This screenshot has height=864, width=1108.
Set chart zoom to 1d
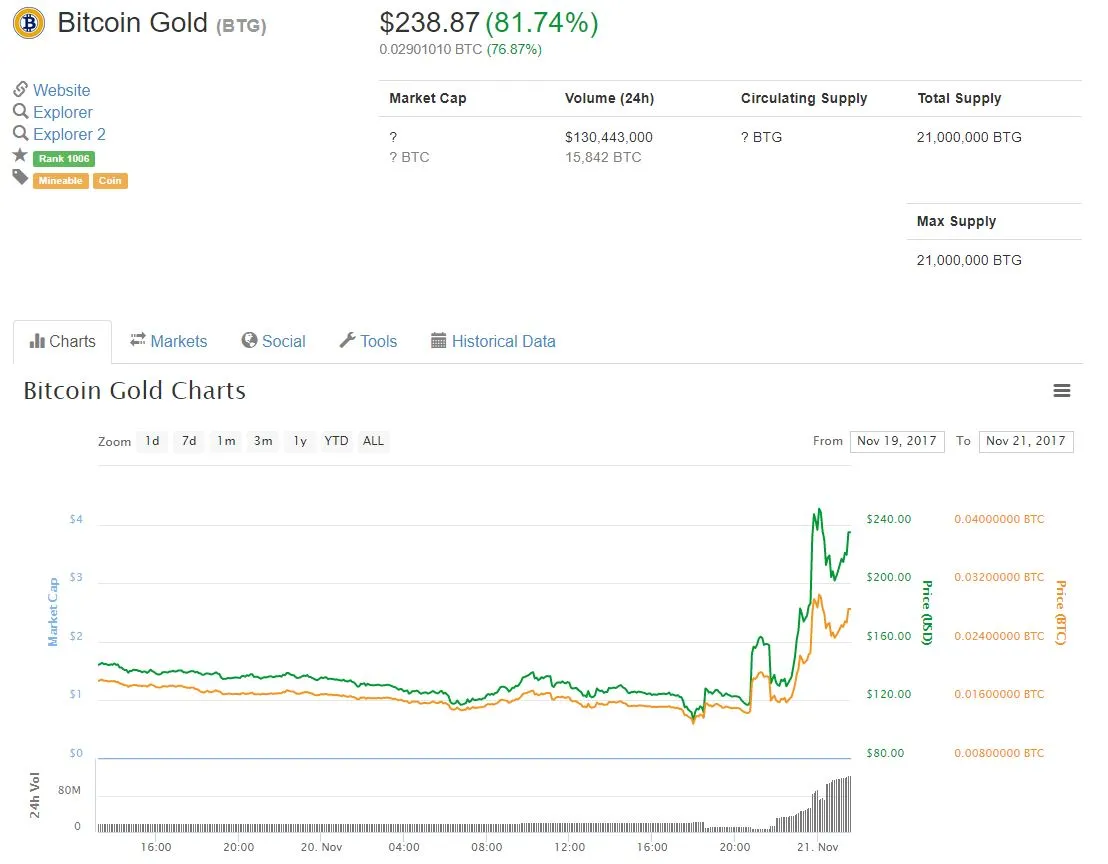152,441
